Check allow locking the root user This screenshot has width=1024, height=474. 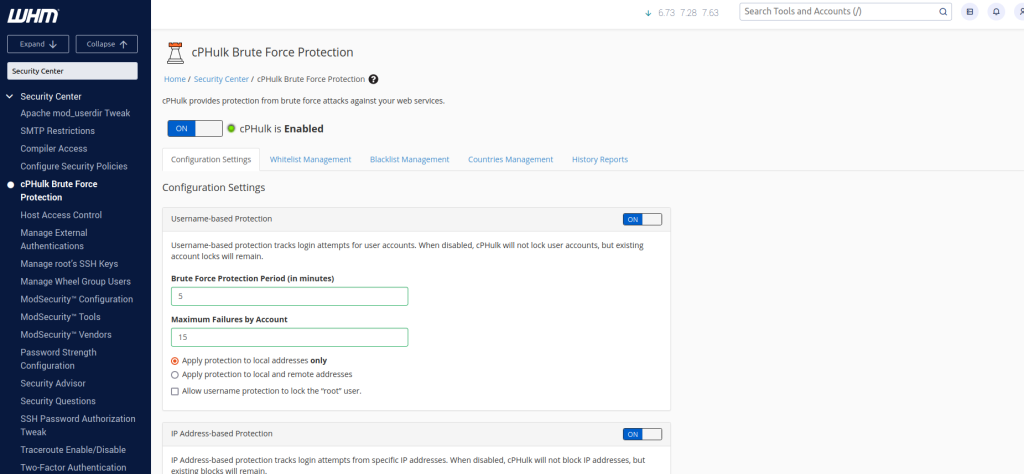tap(175, 391)
